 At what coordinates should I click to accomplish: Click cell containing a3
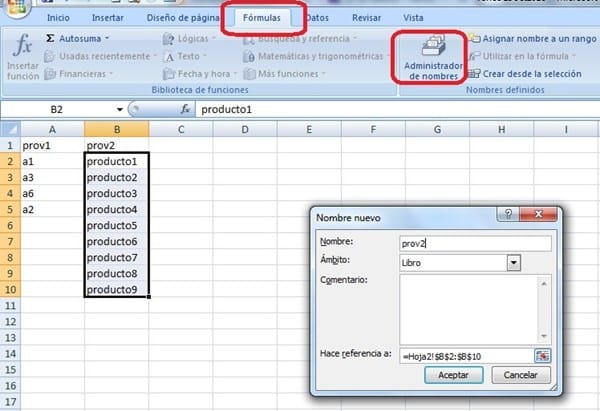pyautogui.click(x=52, y=178)
